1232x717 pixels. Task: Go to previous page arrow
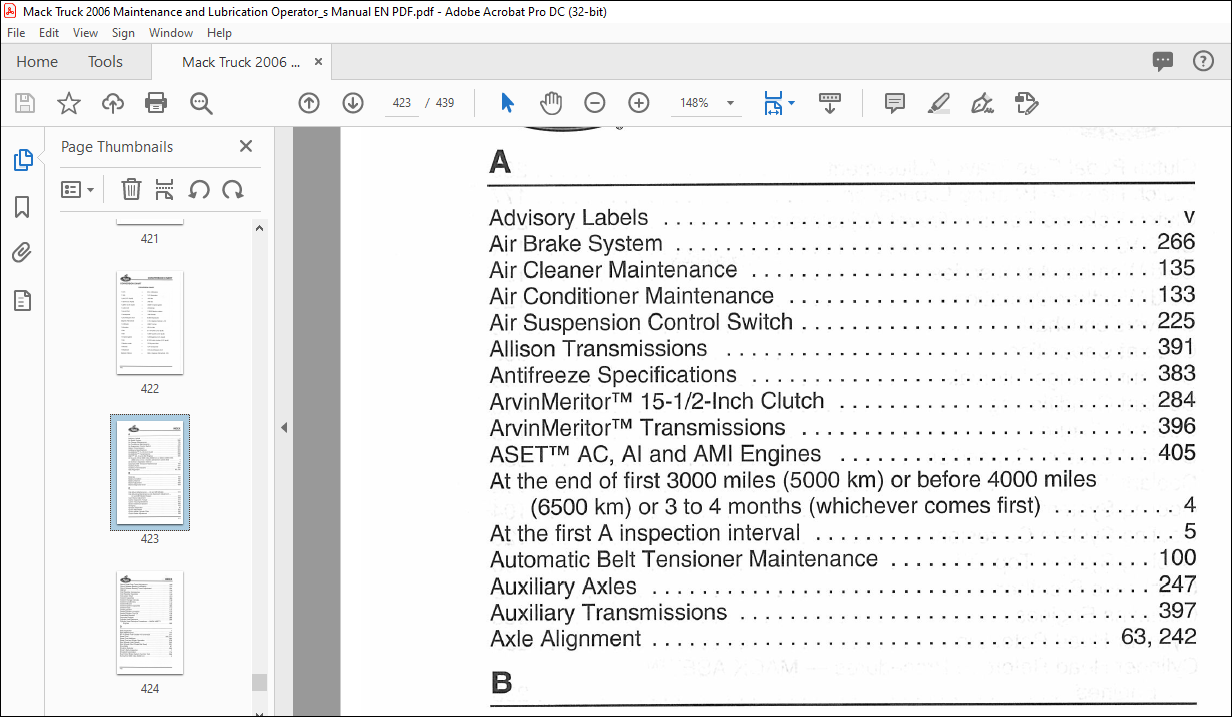(x=309, y=103)
